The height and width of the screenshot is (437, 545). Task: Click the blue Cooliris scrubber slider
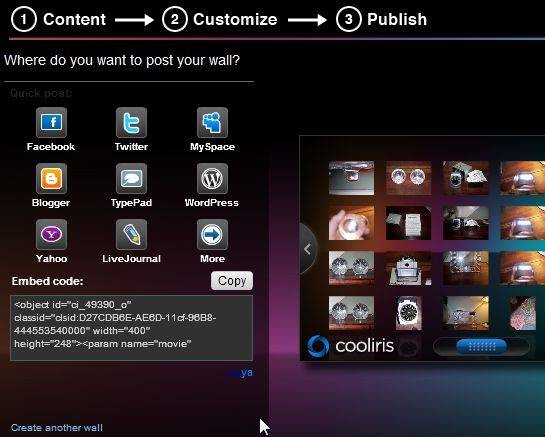481,346
